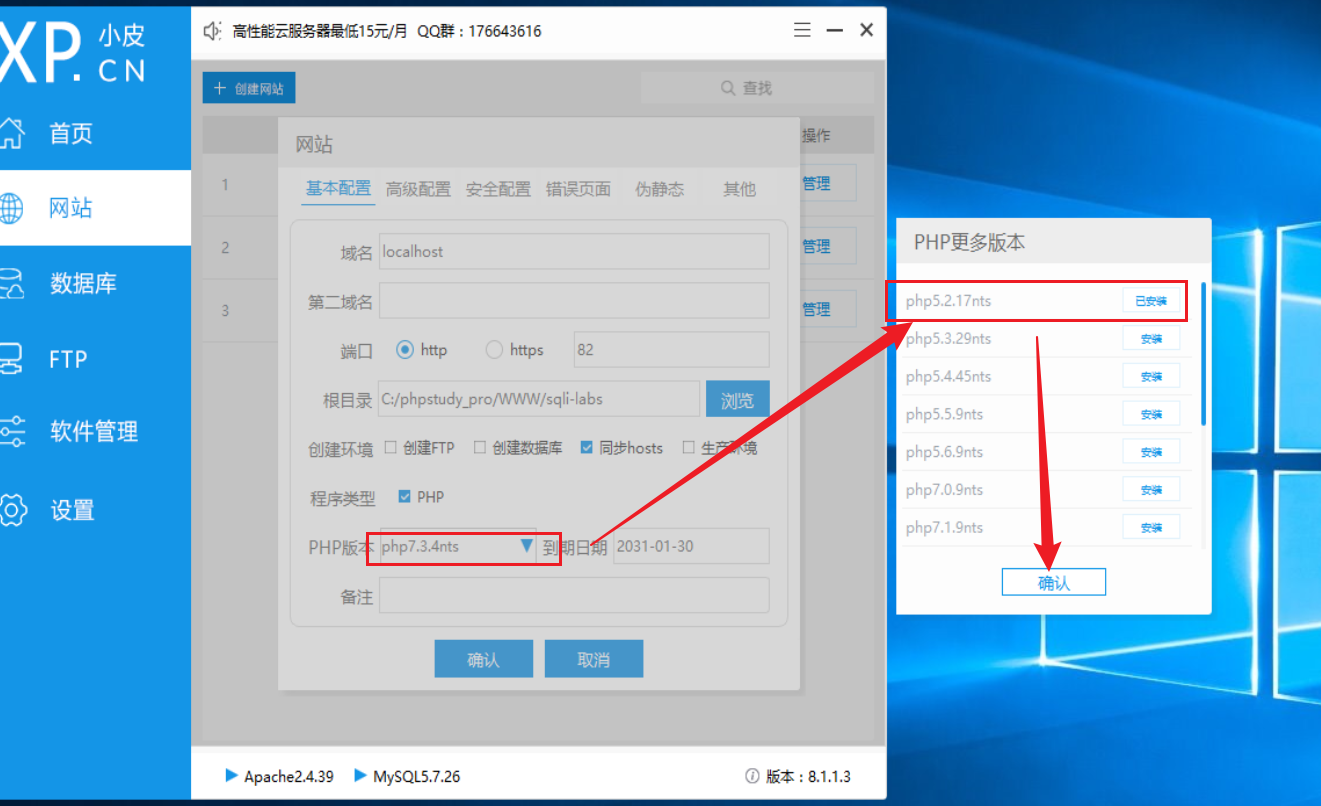Click the empty 备注 field
The width and height of the screenshot is (1321, 806).
[574, 595]
